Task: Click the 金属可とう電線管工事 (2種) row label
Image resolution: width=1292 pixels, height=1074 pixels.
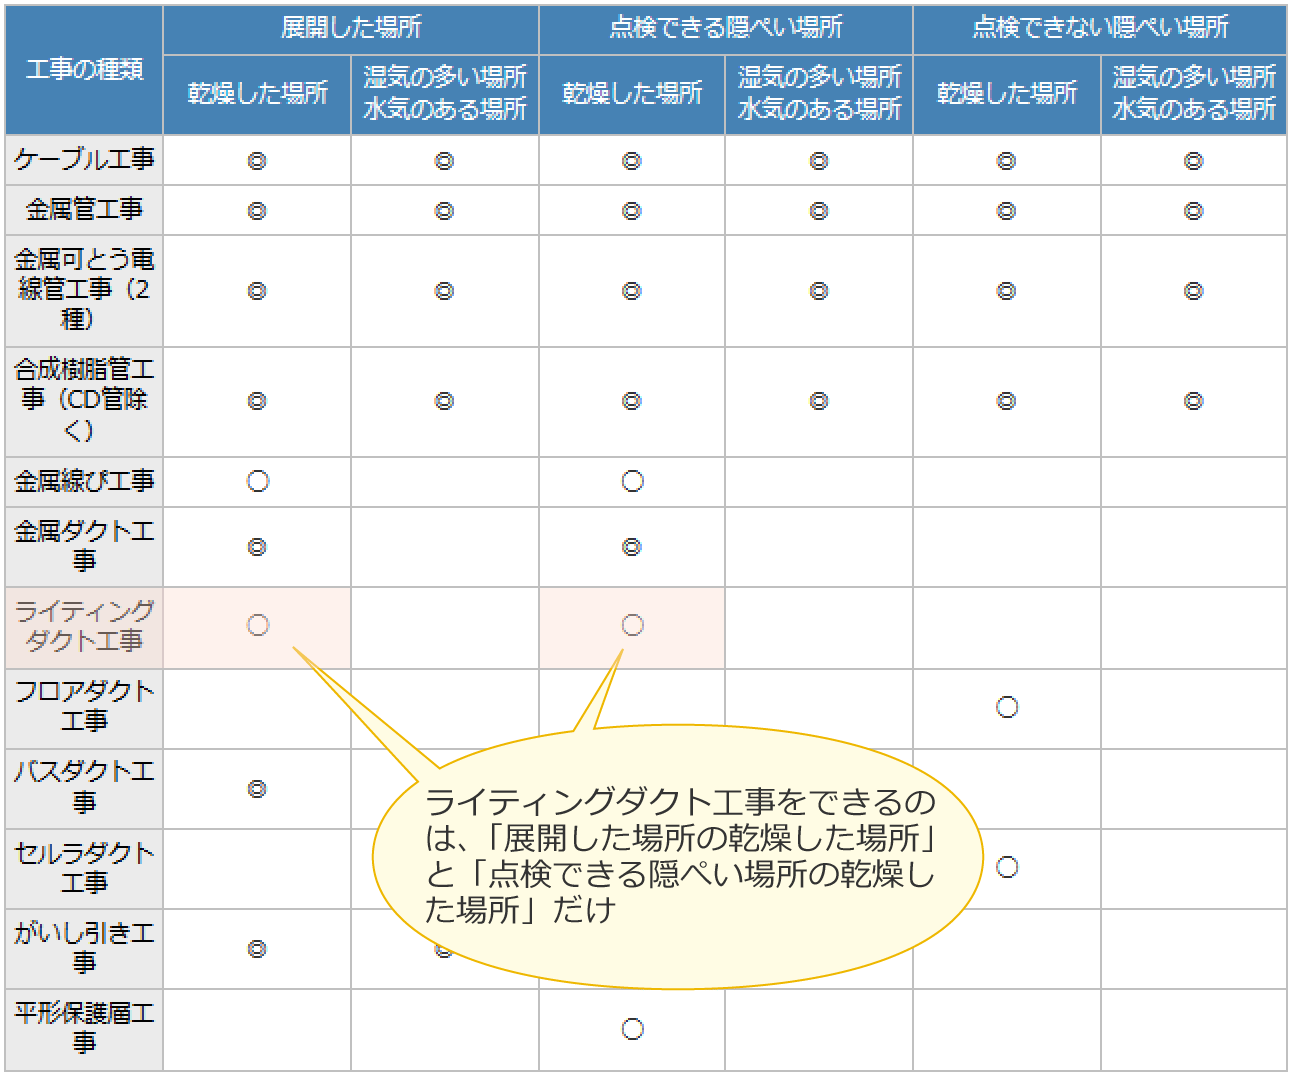Action: tap(84, 290)
